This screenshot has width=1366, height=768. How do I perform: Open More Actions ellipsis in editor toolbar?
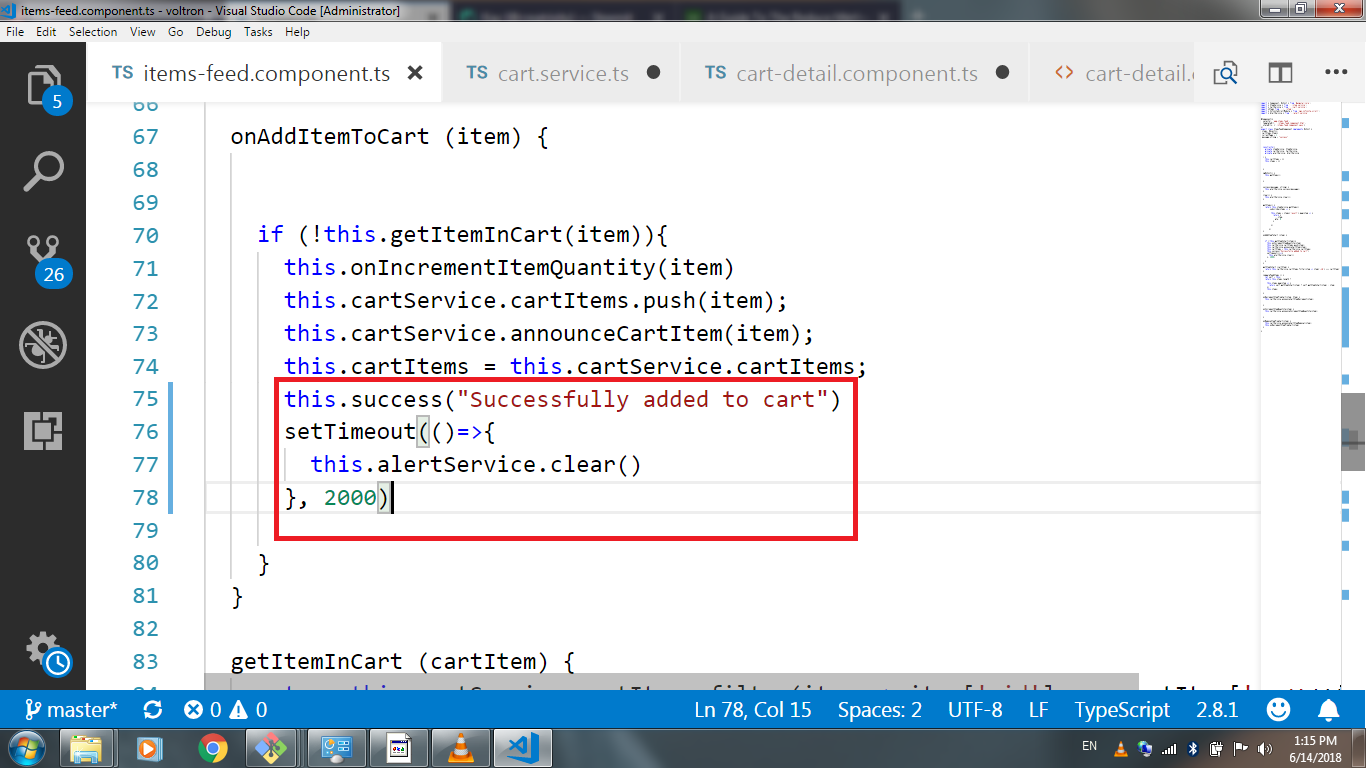tap(1336, 72)
